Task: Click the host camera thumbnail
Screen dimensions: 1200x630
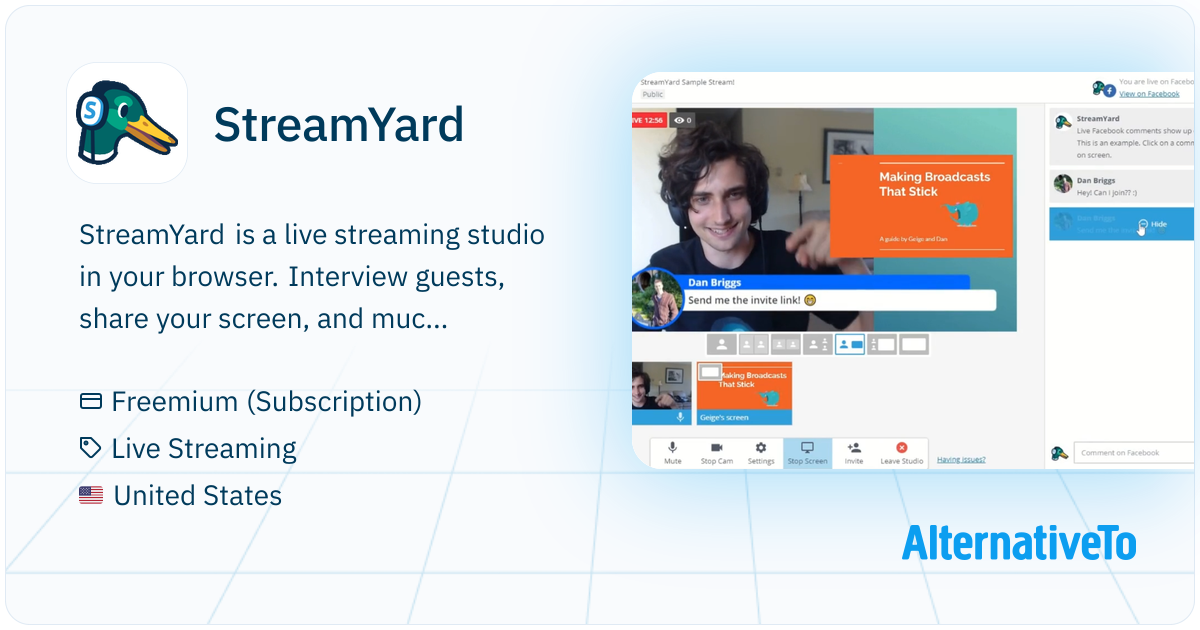Action: click(662, 393)
